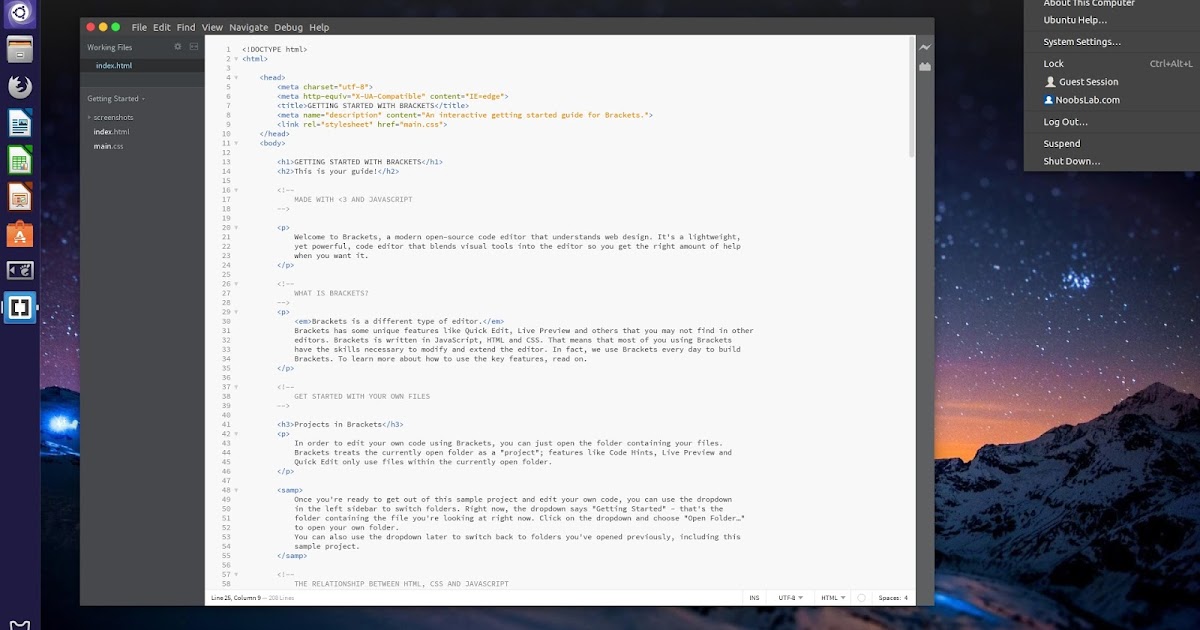The image size is (1200, 630).
Task: Open System Settings from system menu
Action: point(1082,42)
